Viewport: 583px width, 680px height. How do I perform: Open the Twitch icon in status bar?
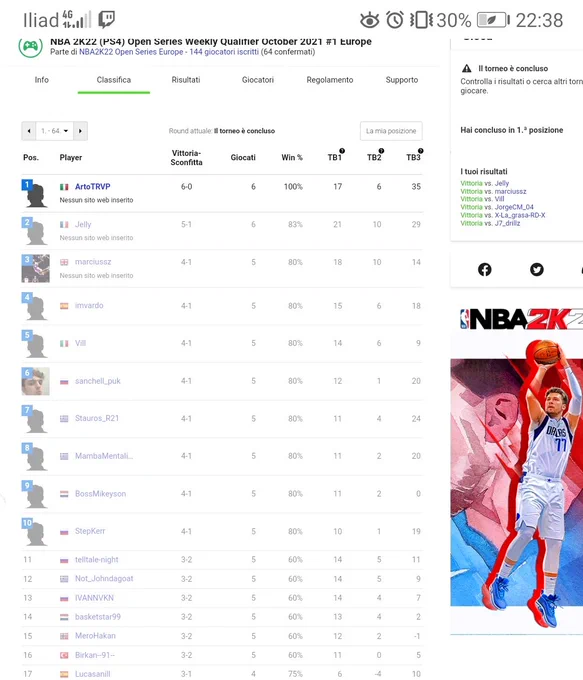(106, 20)
